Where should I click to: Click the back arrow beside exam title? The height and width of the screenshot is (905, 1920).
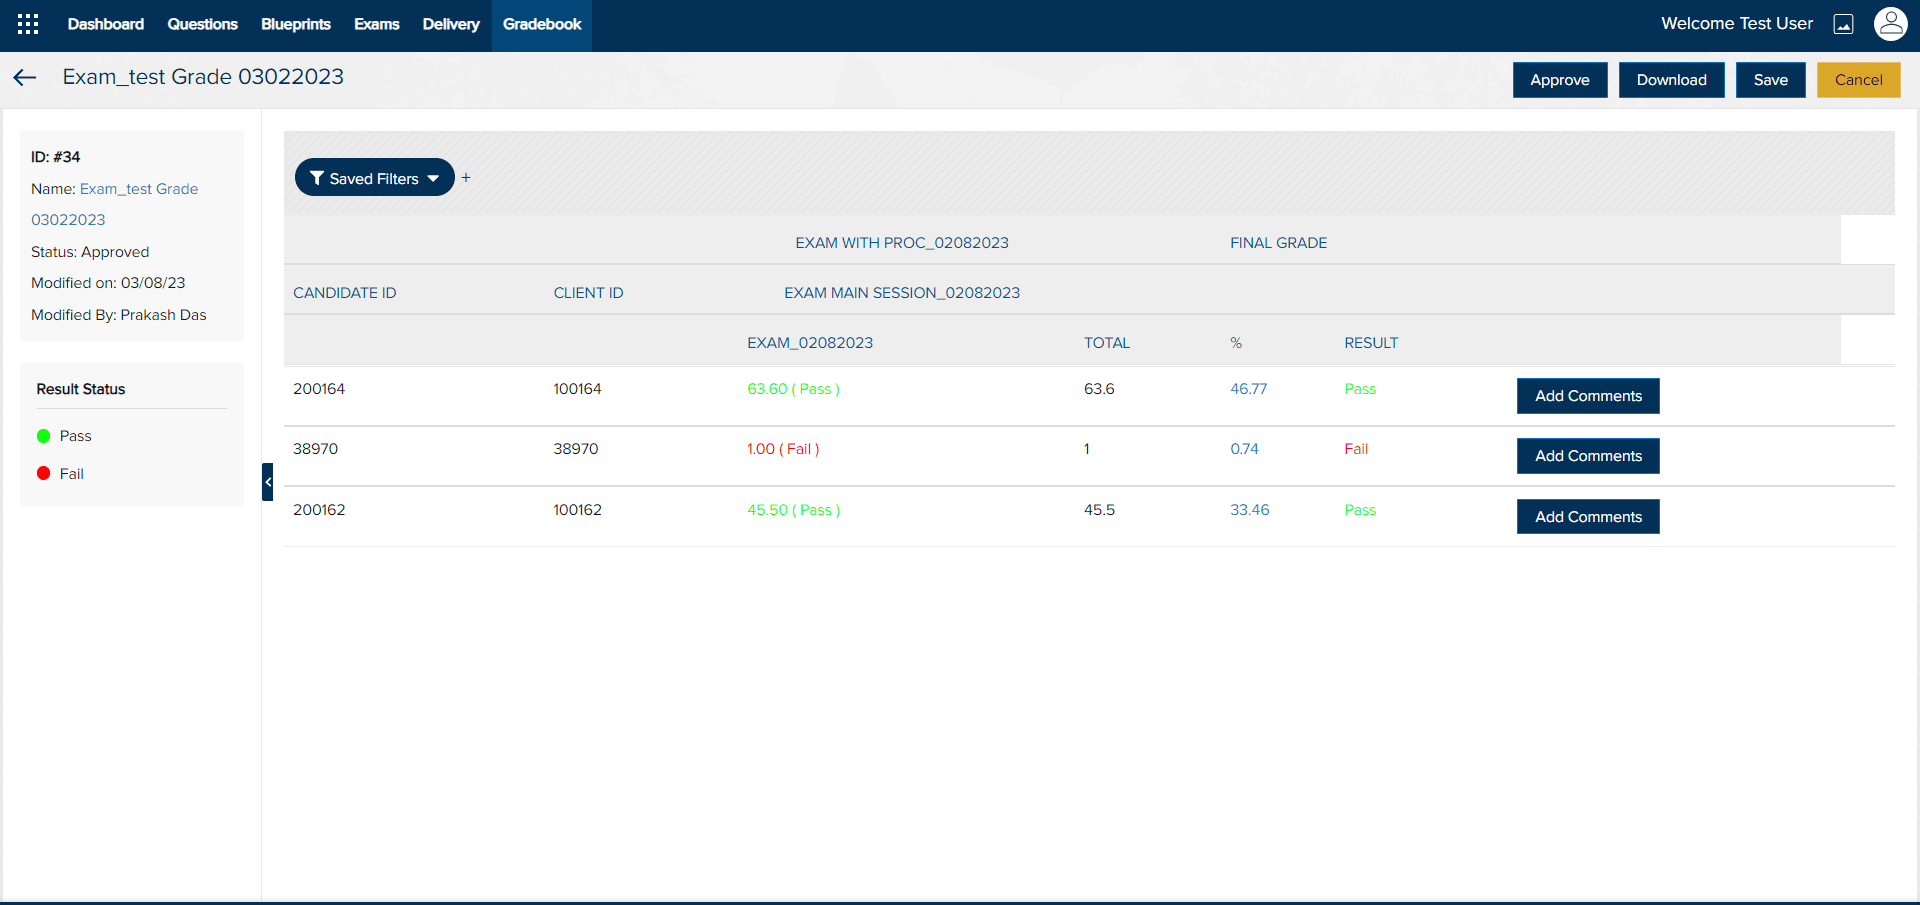tap(25, 78)
